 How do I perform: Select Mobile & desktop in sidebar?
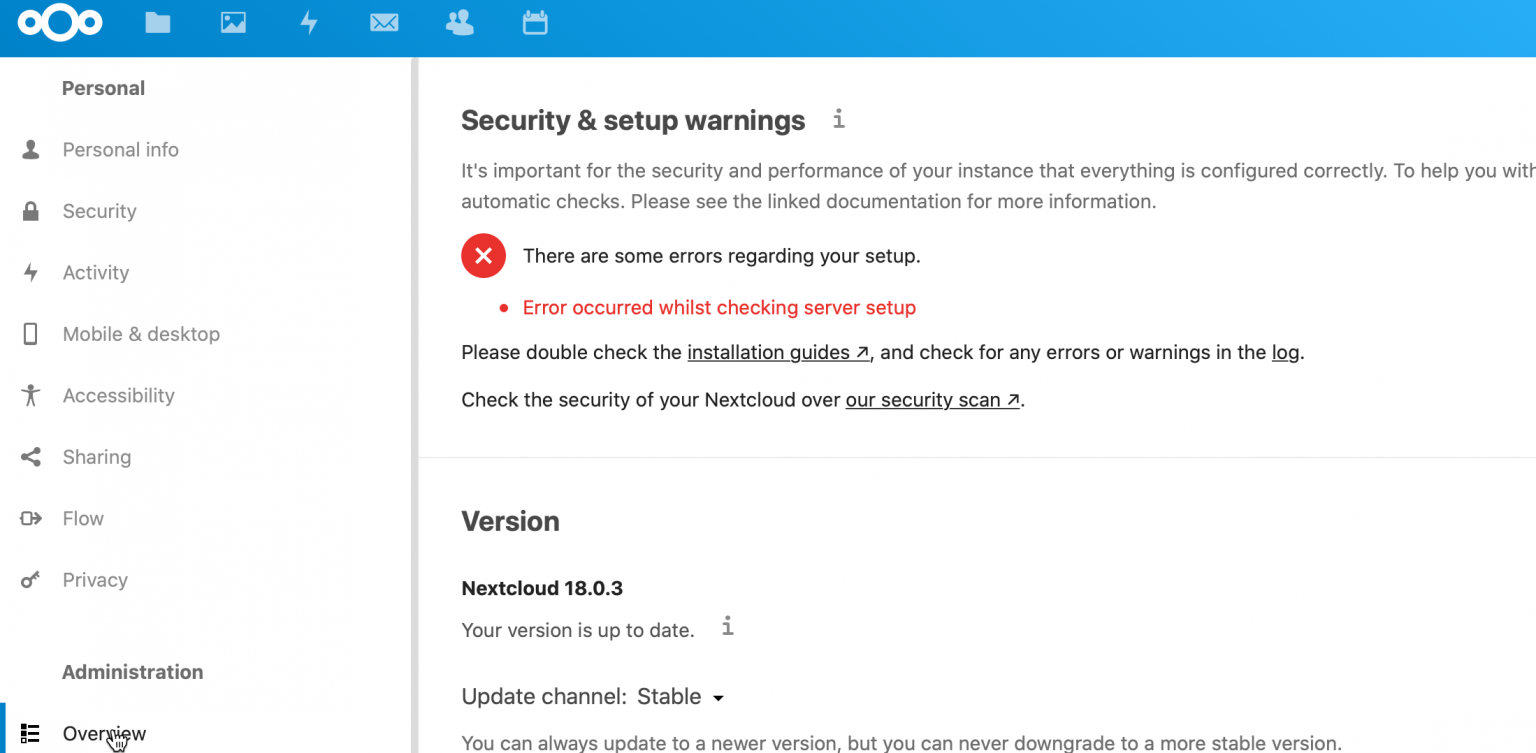[x=141, y=334]
